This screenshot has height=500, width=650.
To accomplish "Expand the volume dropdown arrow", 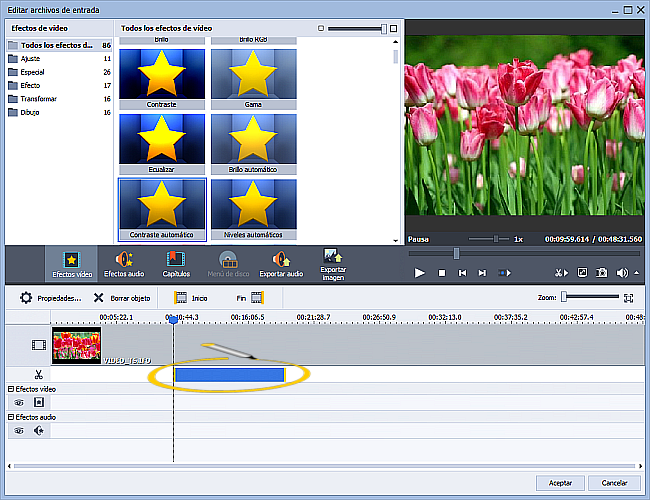I will (x=636, y=272).
